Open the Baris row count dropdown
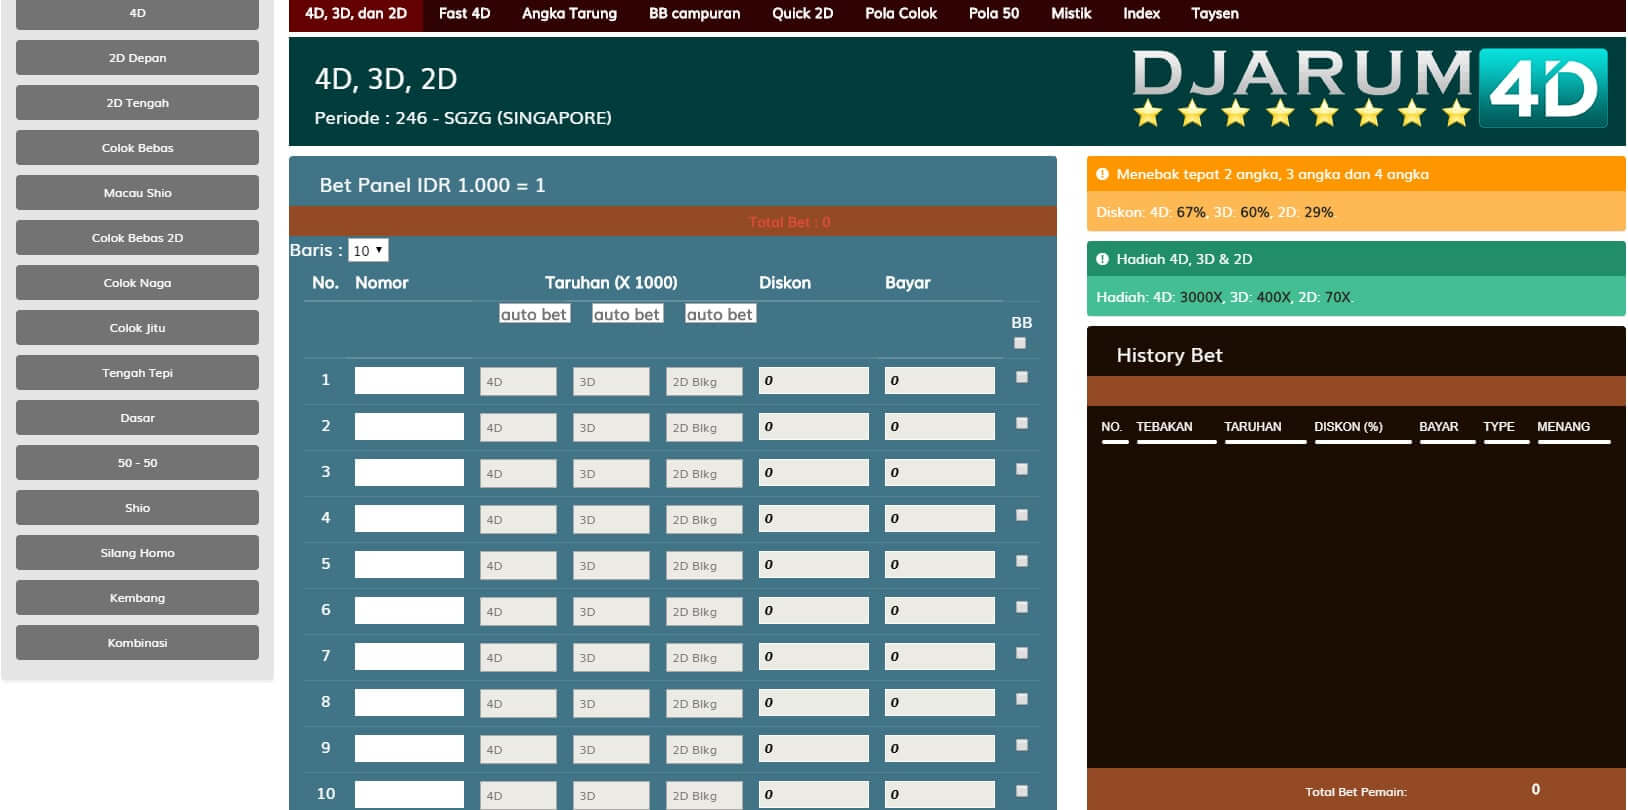The image size is (1628, 810). click(368, 250)
